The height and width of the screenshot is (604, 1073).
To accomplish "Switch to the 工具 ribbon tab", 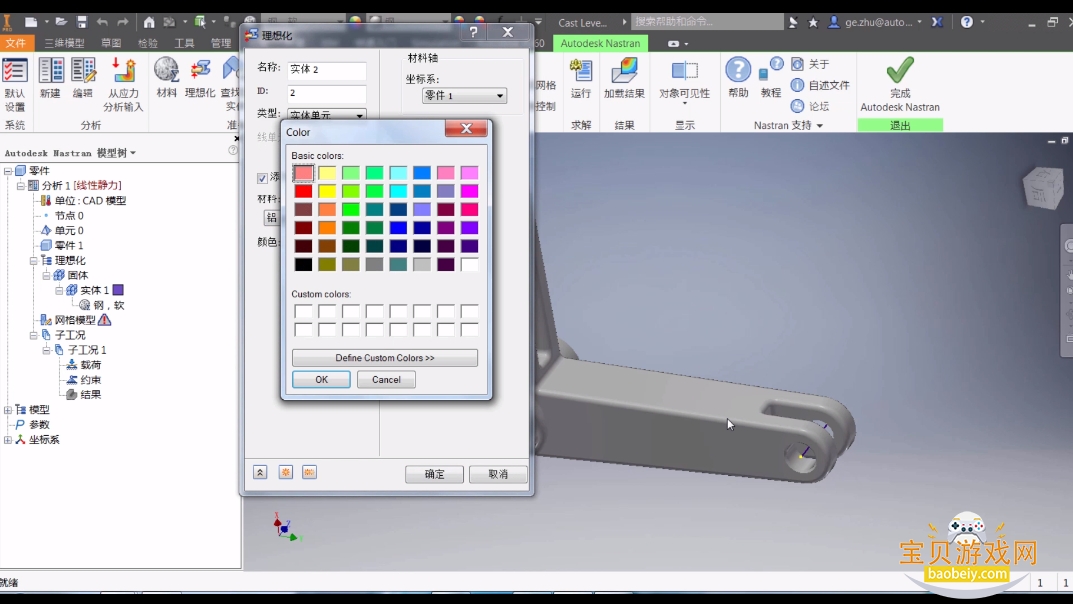I will (x=184, y=43).
